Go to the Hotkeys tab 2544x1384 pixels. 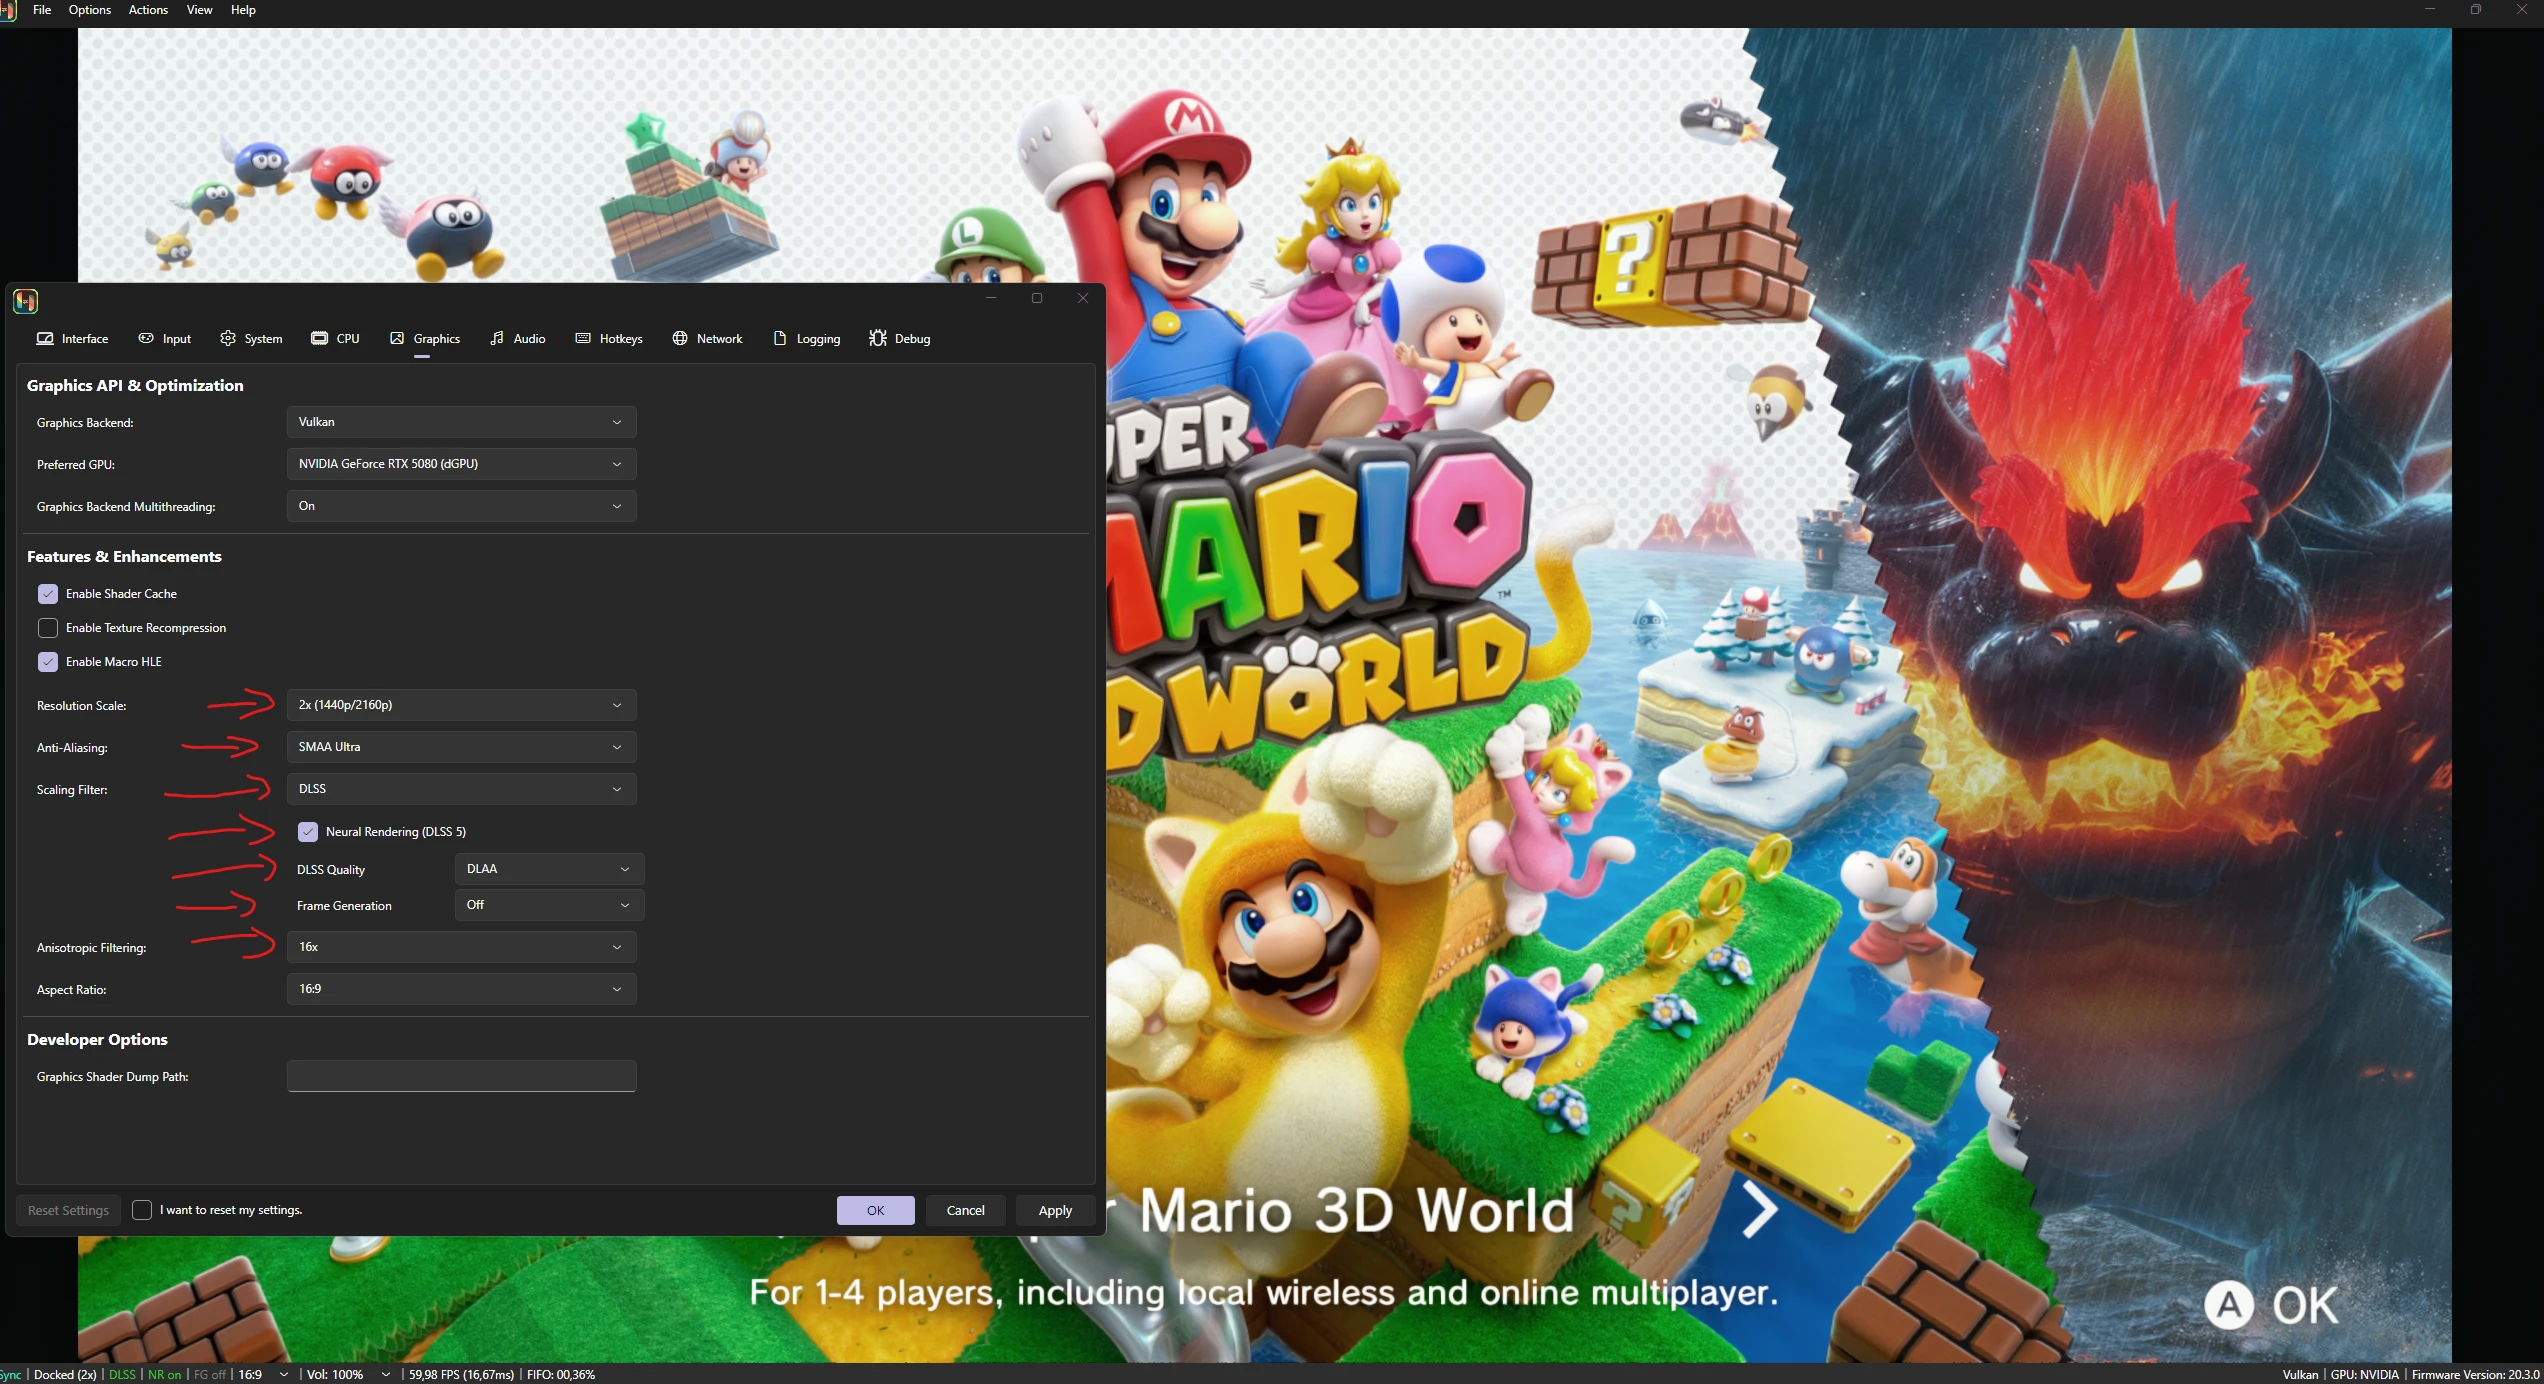(x=609, y=339)
